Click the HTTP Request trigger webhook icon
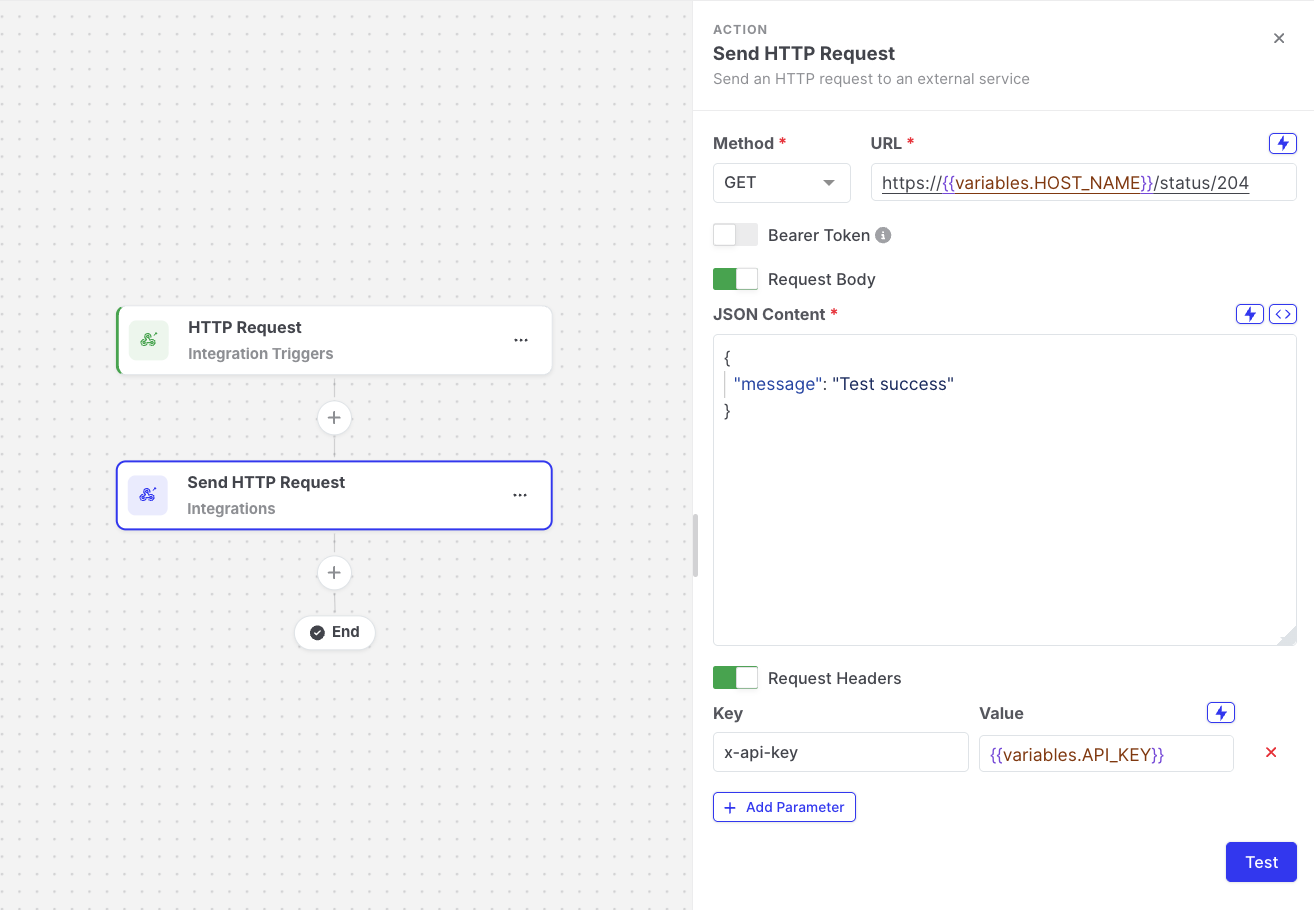 (x=148, y=340)
